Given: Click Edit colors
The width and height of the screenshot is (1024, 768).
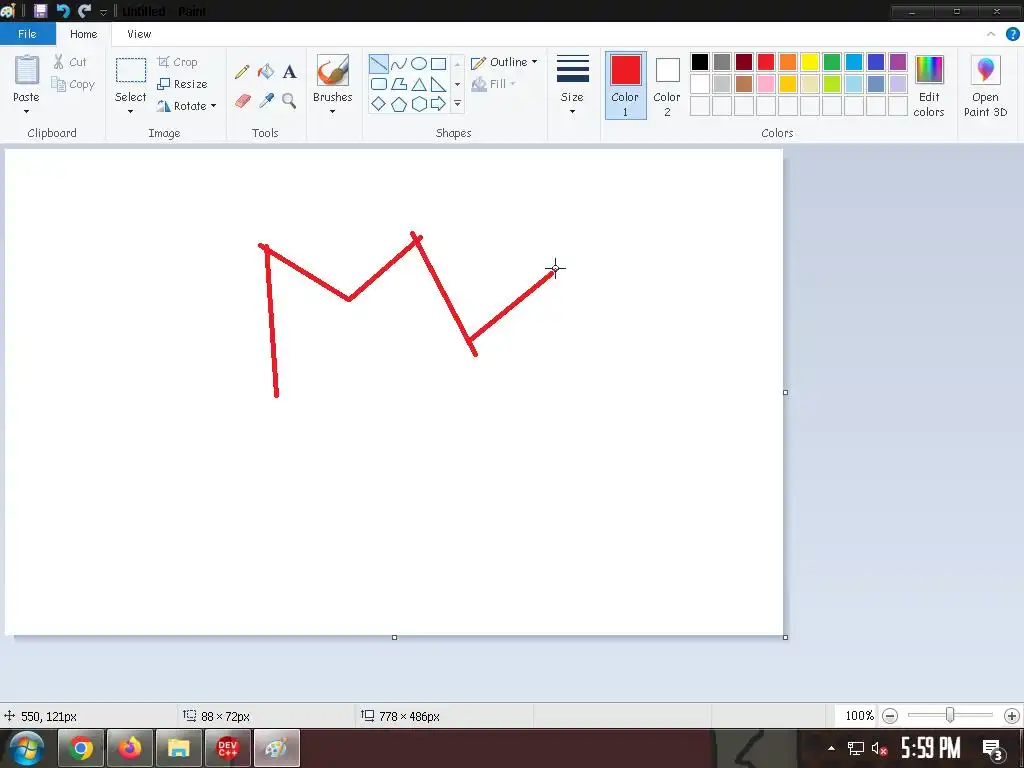Looking at the screenshot, I should click(x=929, y=87).
